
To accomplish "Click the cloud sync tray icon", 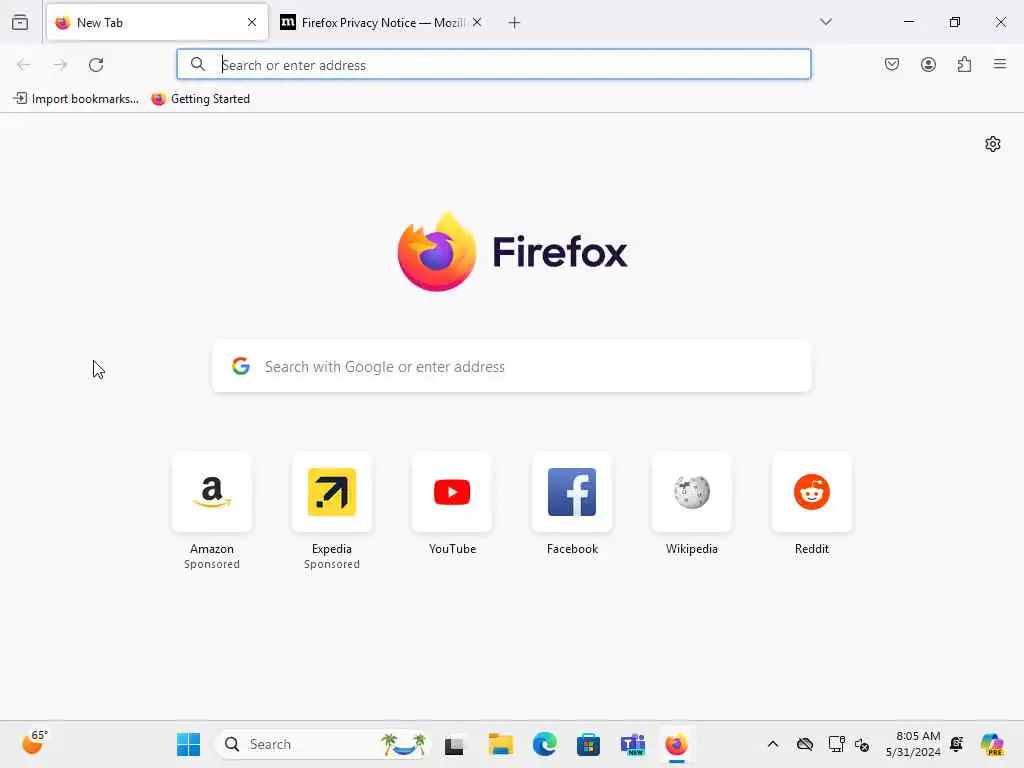I will [805, 744].
